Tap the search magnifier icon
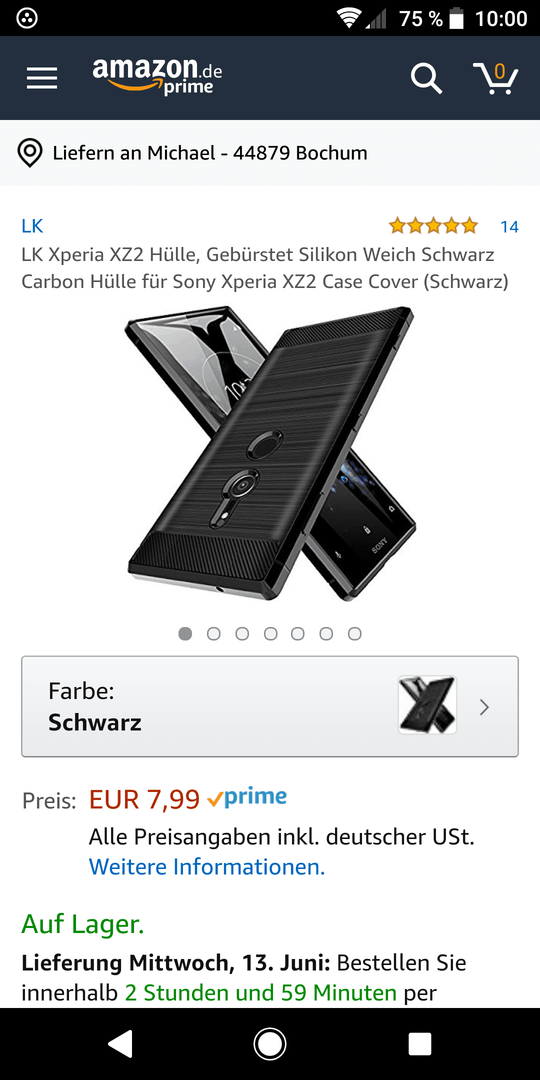Viewport: 540px width, 1080px height. tap(426, 78)
